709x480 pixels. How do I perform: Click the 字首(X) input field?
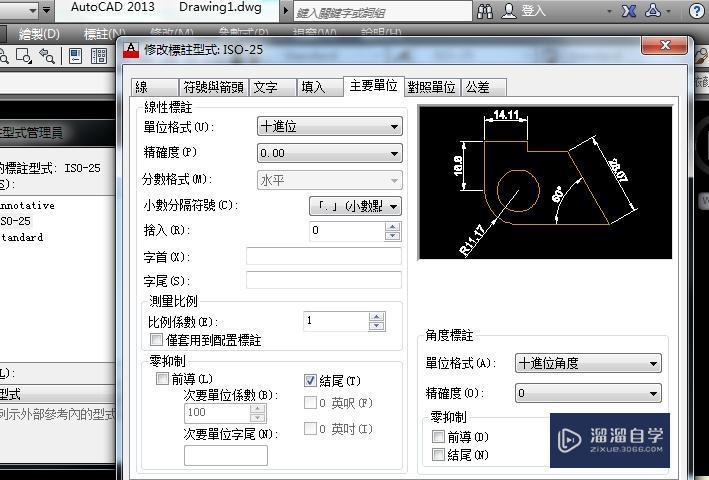324,256
